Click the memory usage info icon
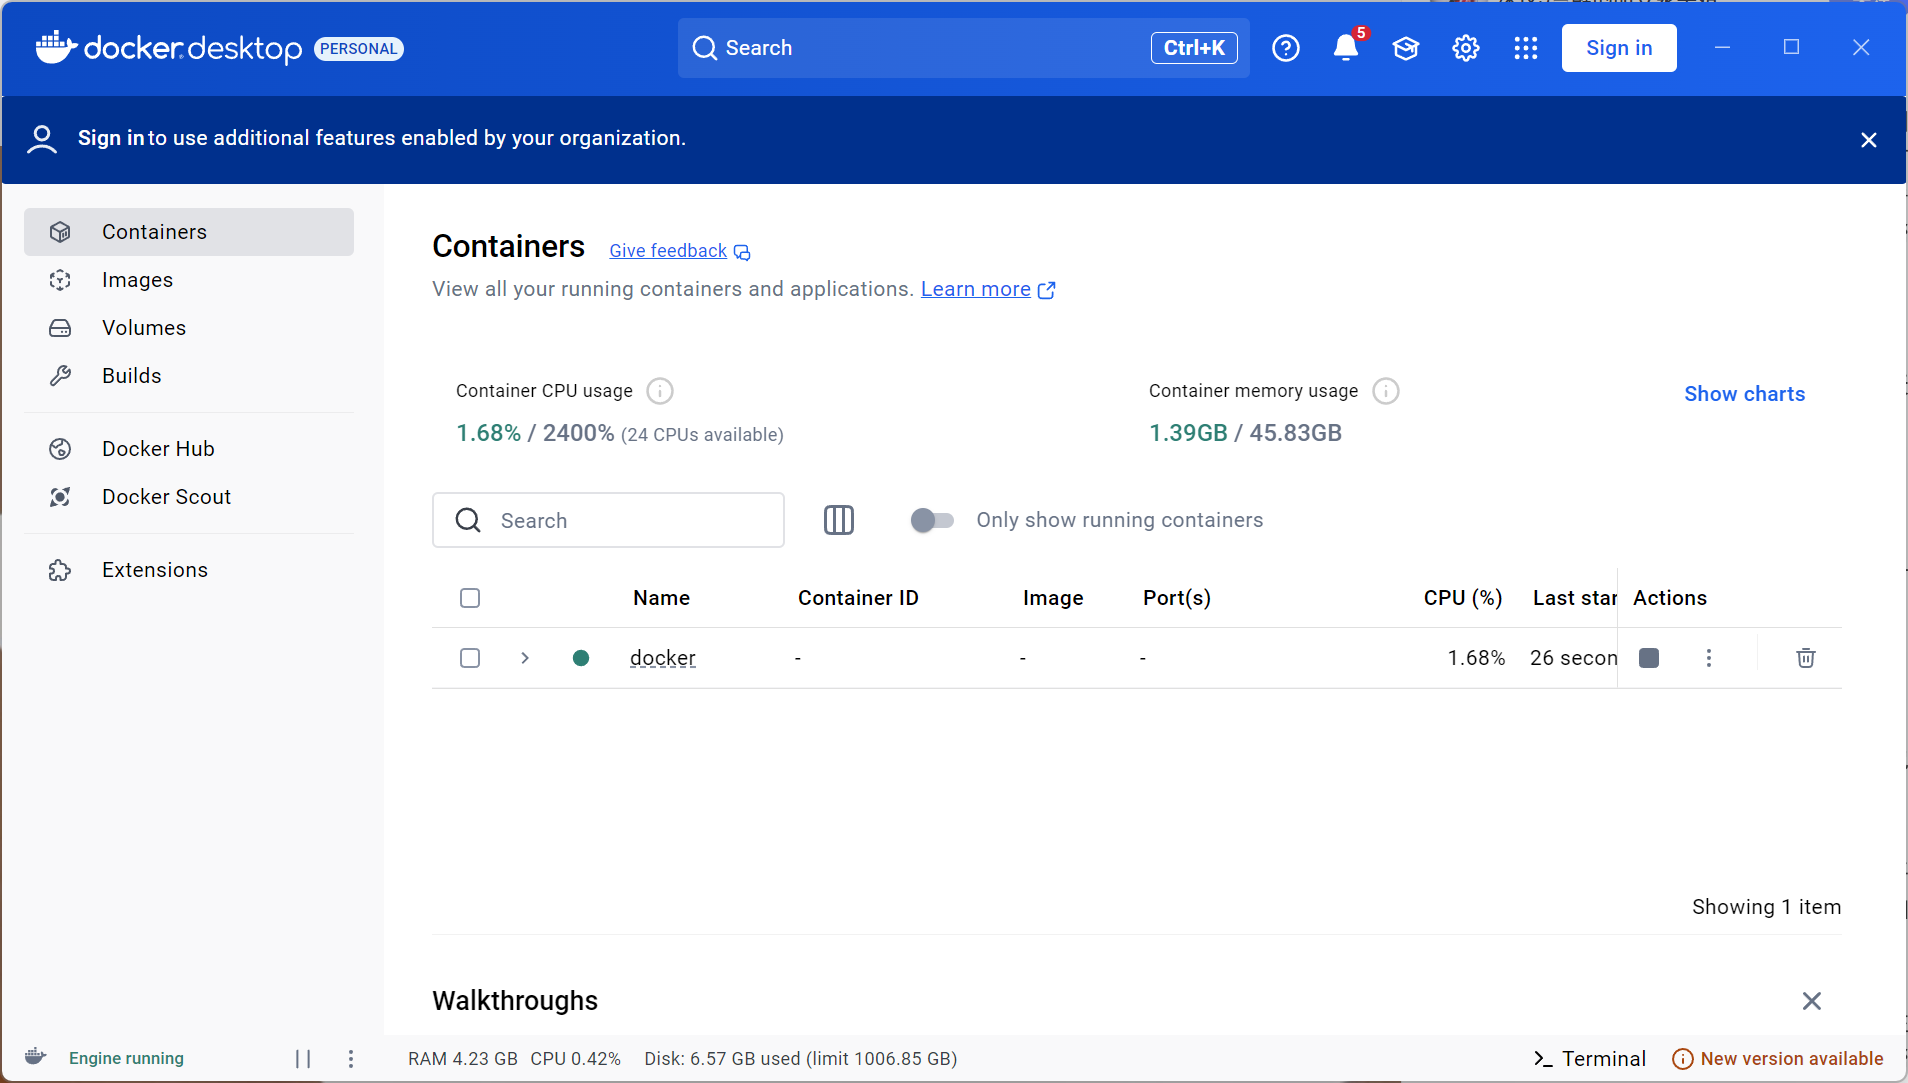The image size is (1908, 1083). 1386,391
